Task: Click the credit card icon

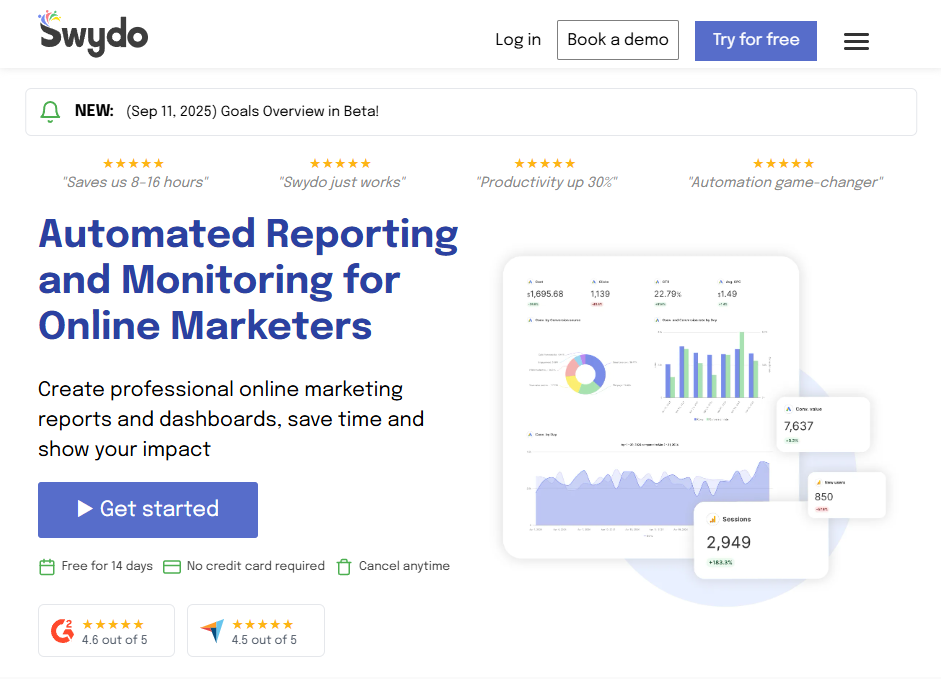Action: 172,567
